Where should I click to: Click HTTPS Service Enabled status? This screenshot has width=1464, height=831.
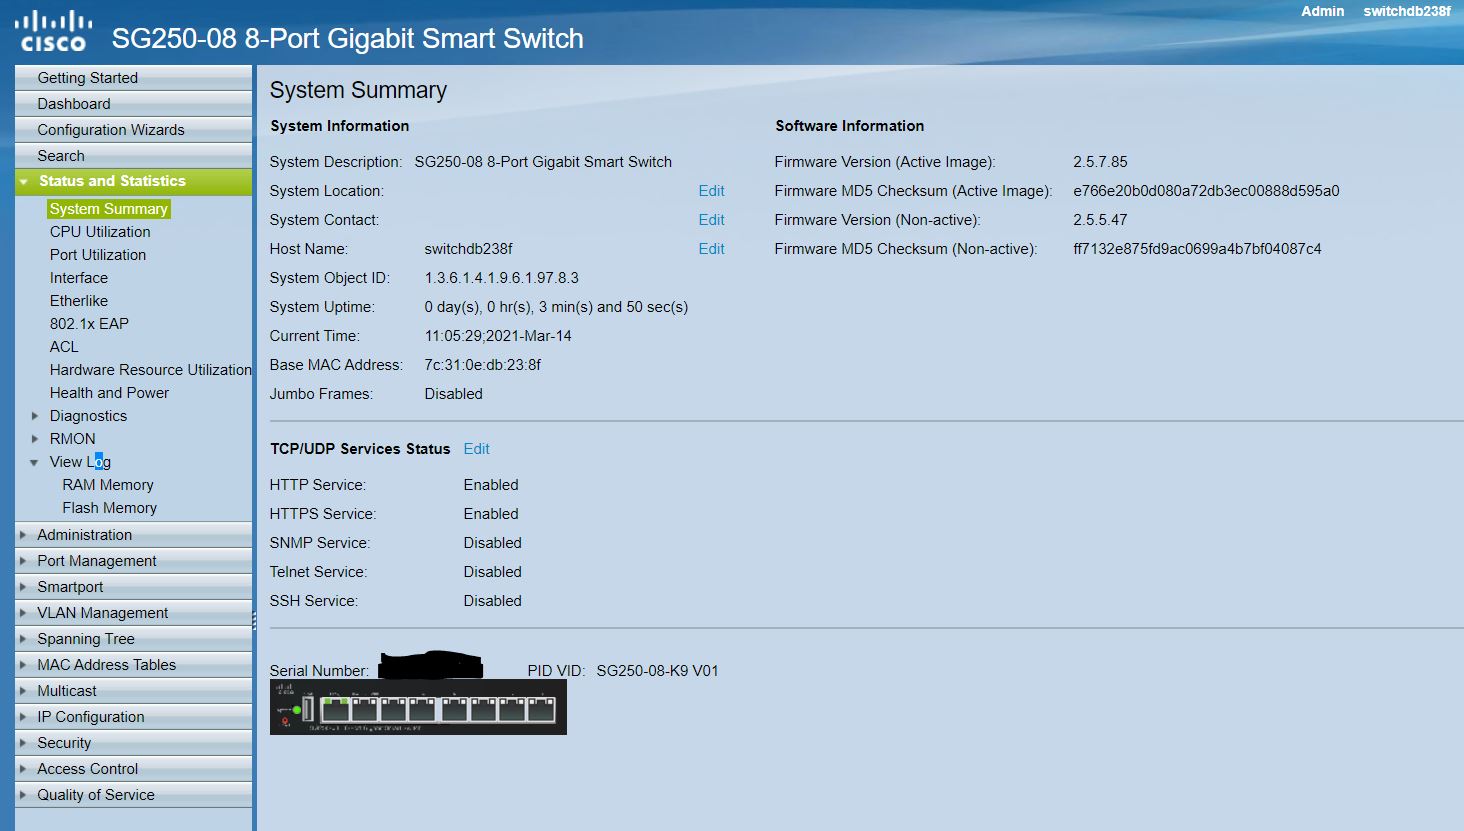click(491, 514)
